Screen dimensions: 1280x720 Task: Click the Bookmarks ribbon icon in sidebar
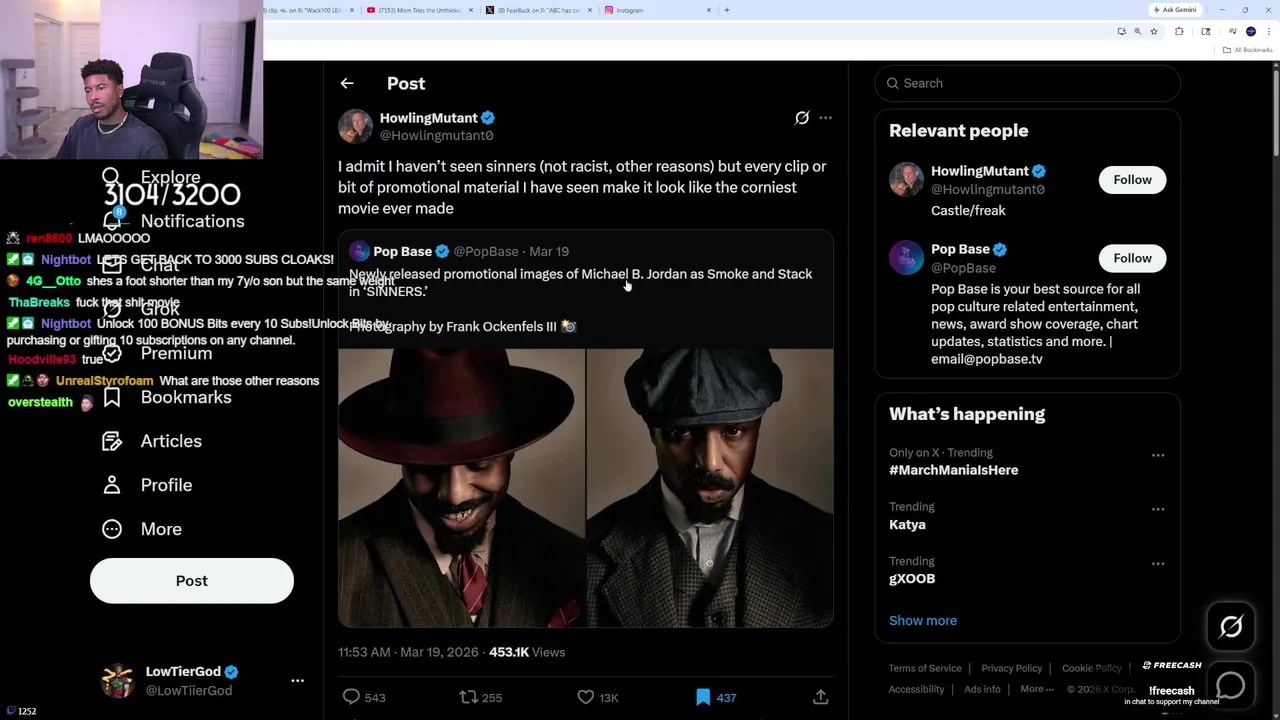[112, 397]
